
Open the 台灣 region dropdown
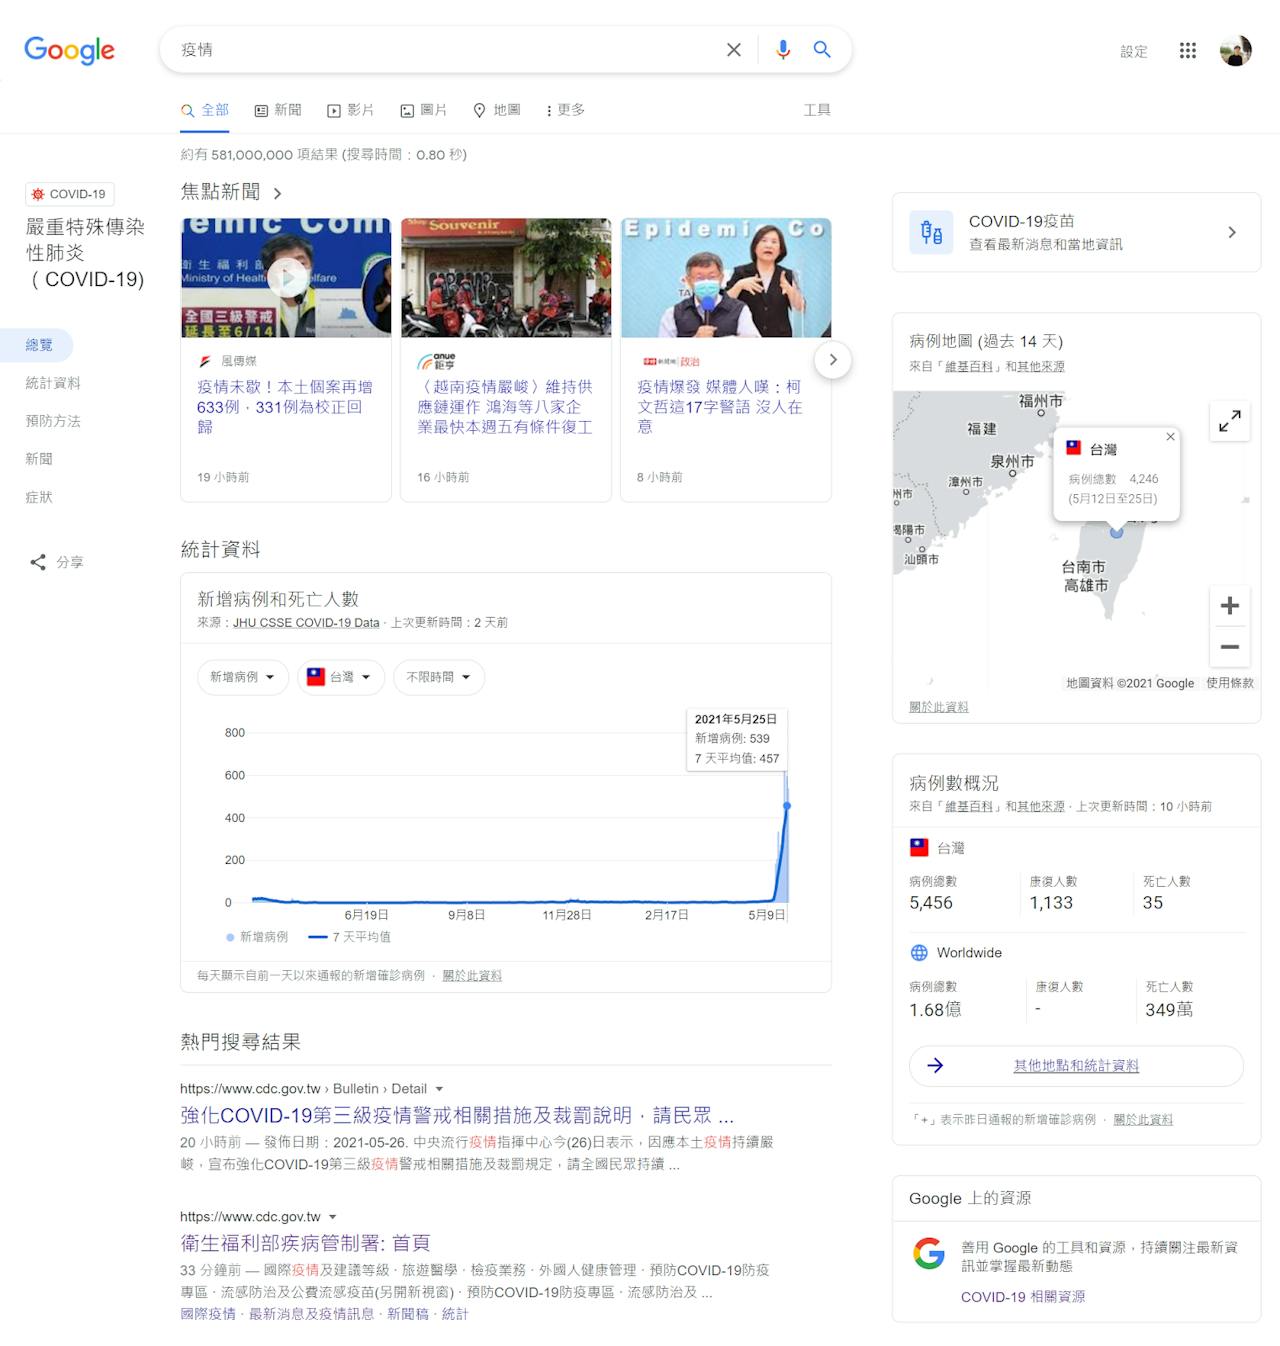[x=340, y=677]
